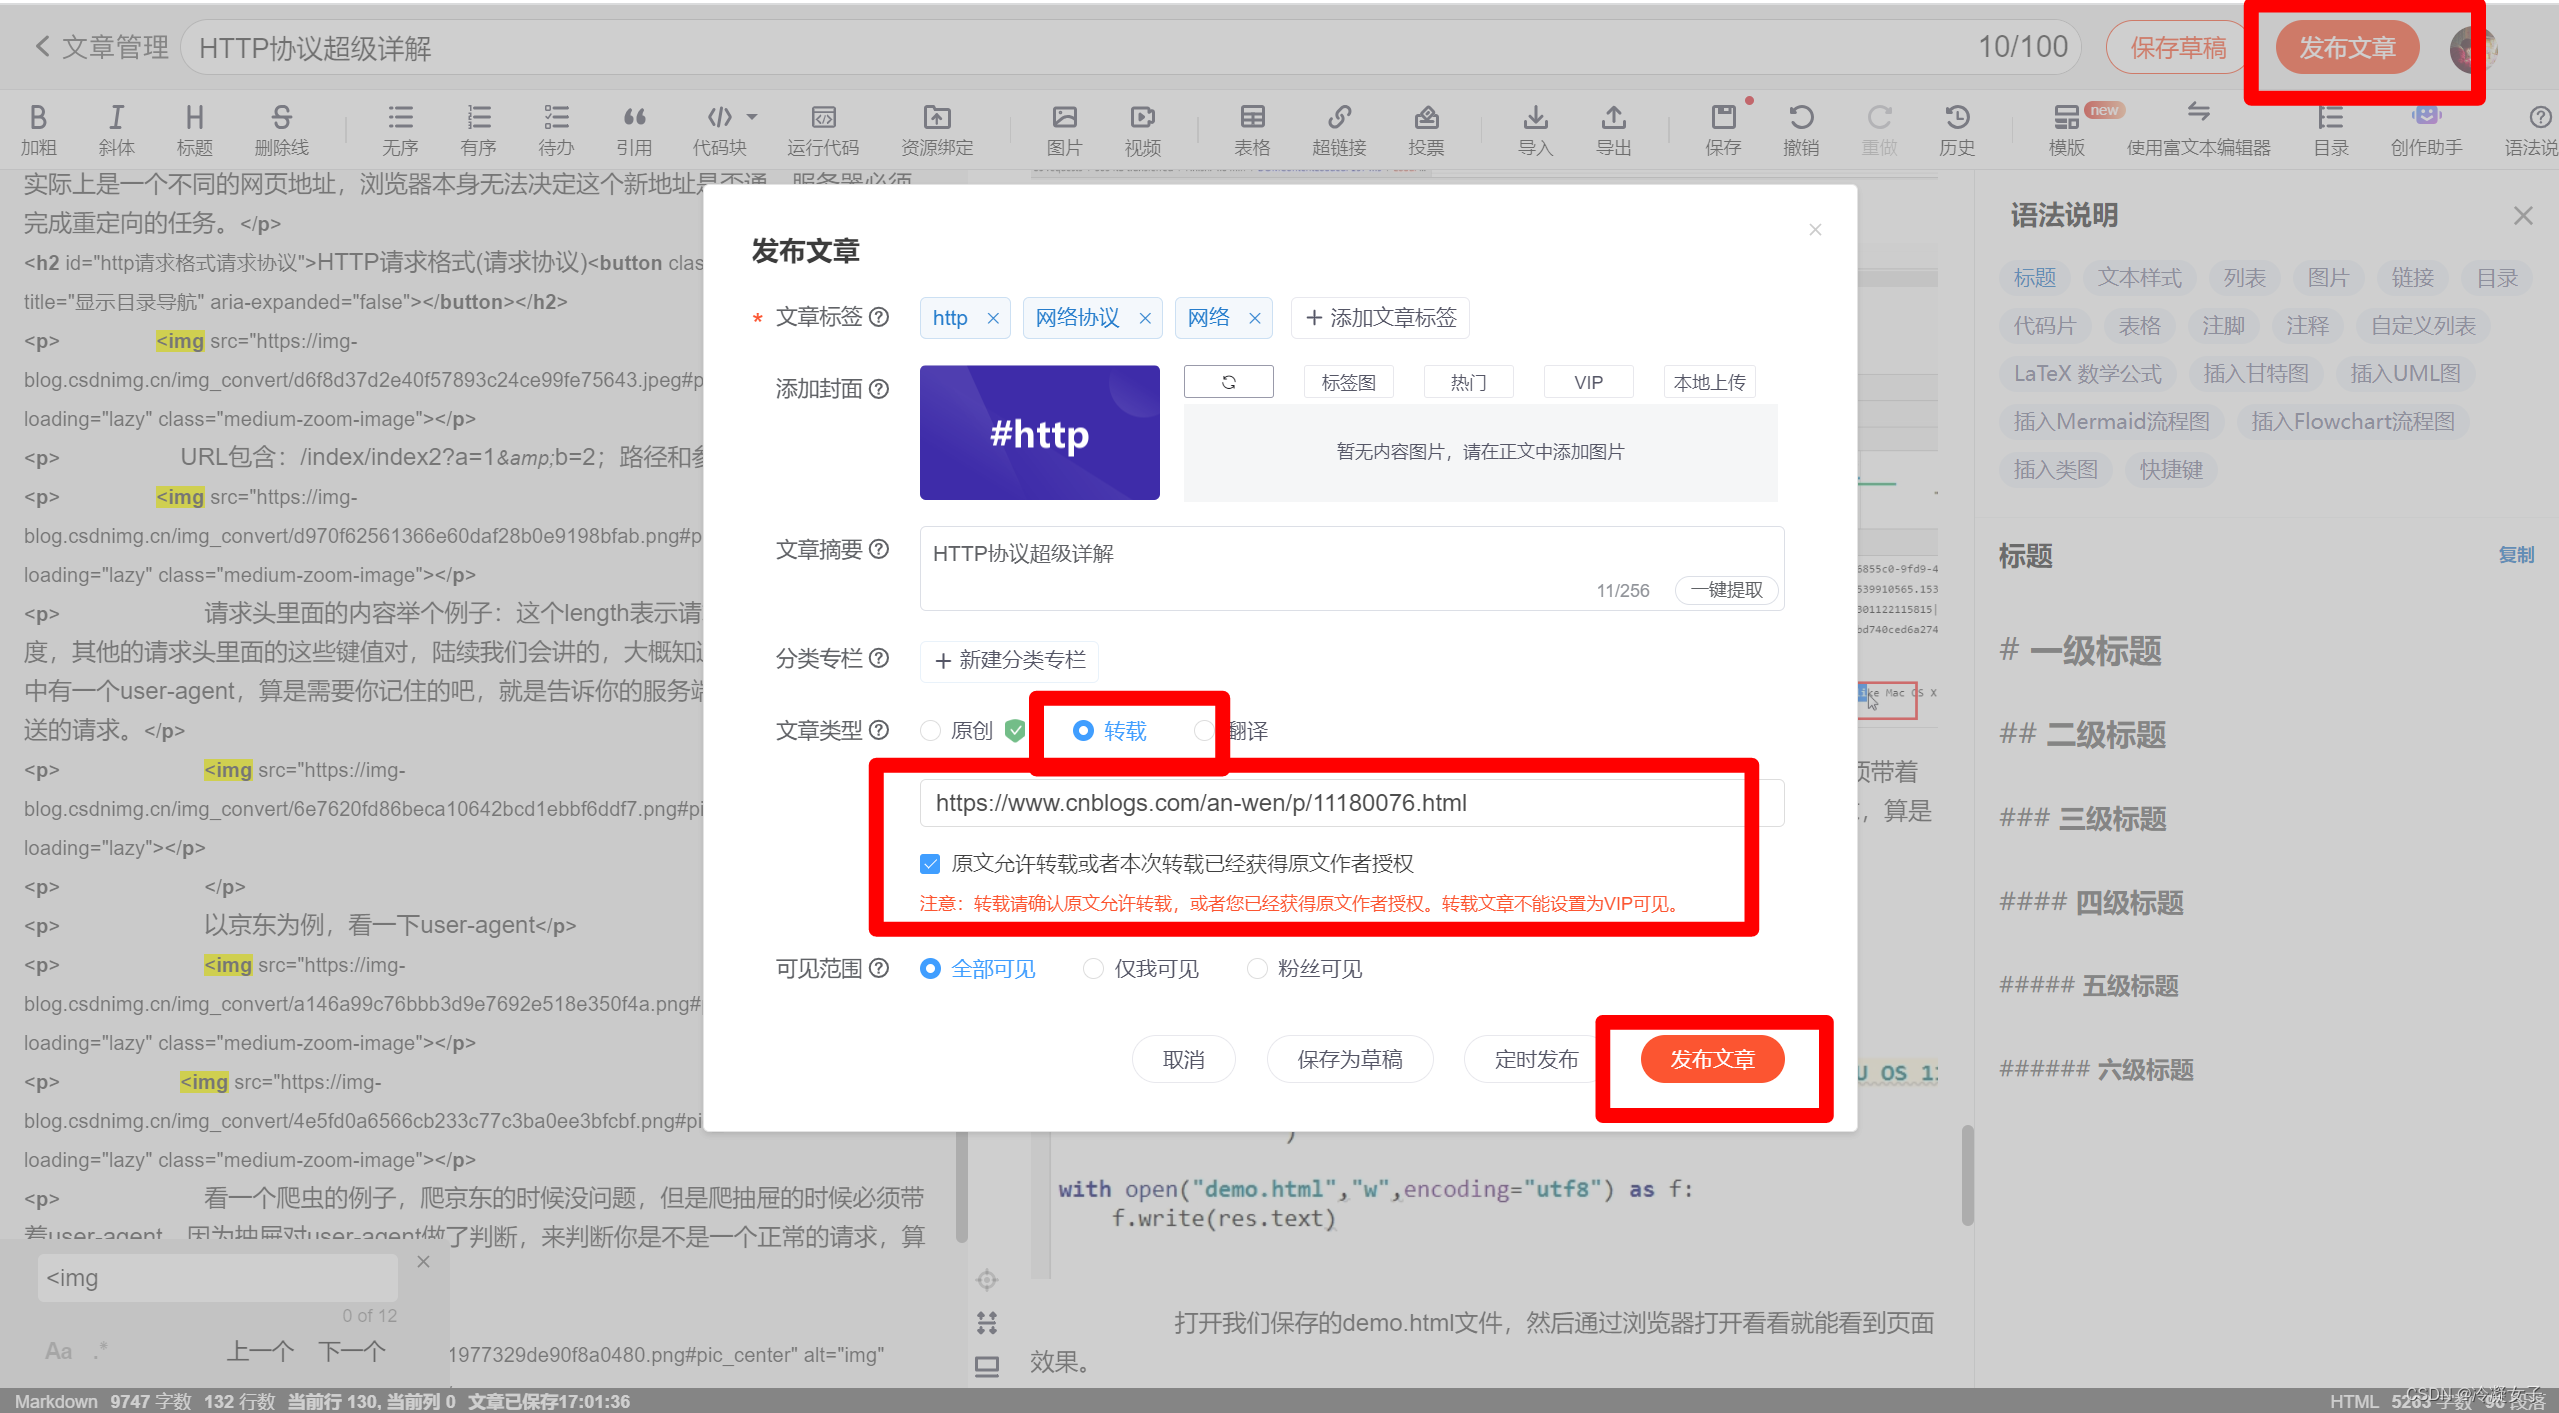Select 仅我可见 visibility option
This screenshot has width=2559, height=1413.
pos(1093,968)
